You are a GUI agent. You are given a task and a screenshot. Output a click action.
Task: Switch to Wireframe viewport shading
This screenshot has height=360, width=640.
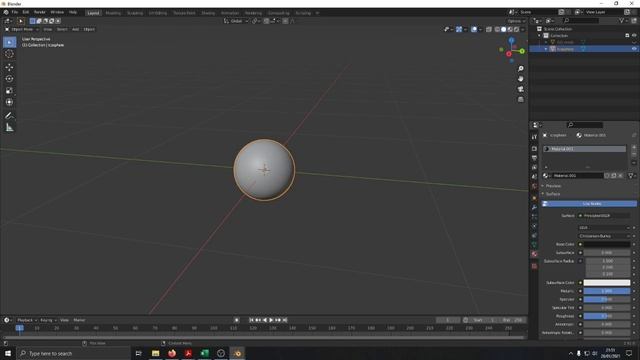(497, 29)
